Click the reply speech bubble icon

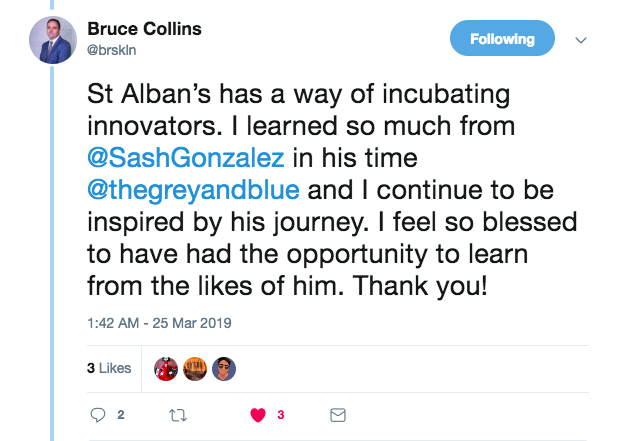click(x=97, y=414)
